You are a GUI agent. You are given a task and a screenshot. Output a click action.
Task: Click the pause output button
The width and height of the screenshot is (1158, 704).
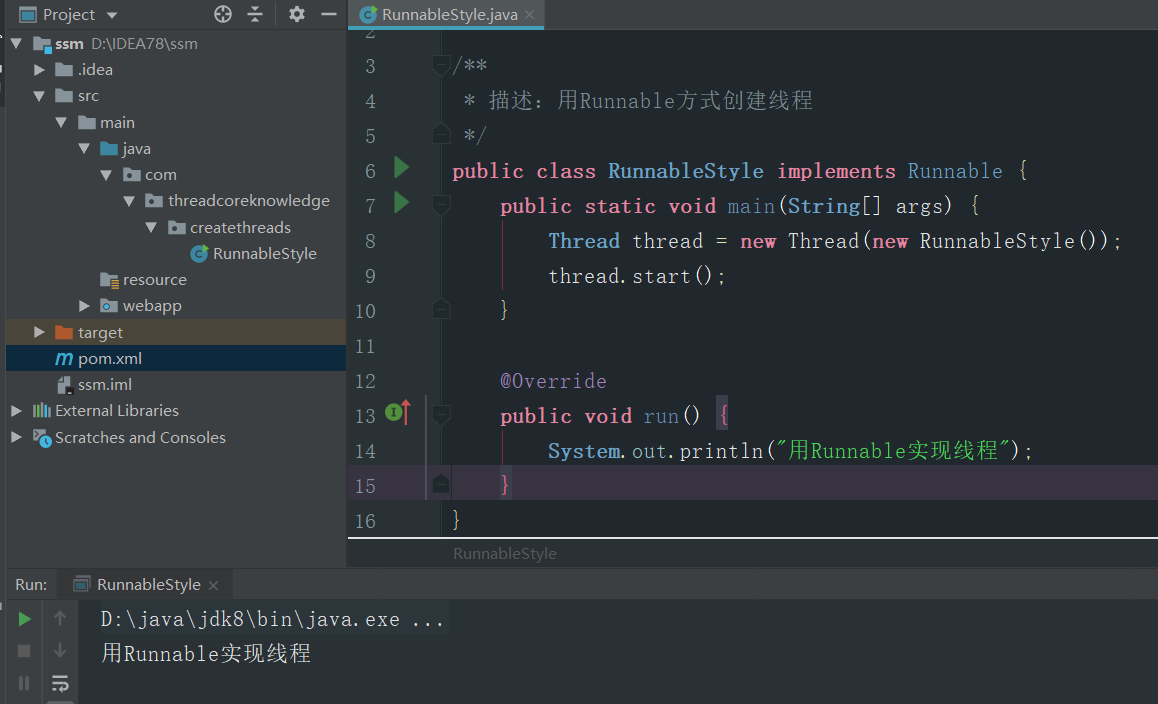tap(24, 683)
